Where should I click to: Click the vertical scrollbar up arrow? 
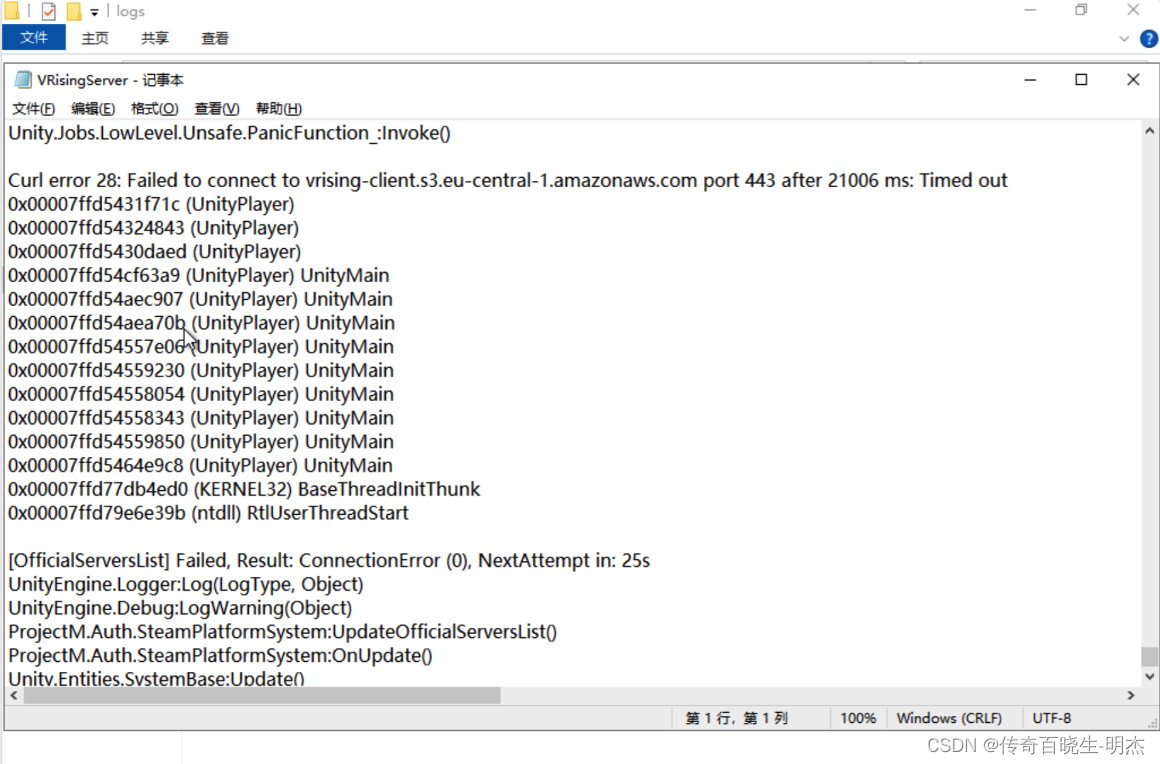click(x=1149, y=131)
